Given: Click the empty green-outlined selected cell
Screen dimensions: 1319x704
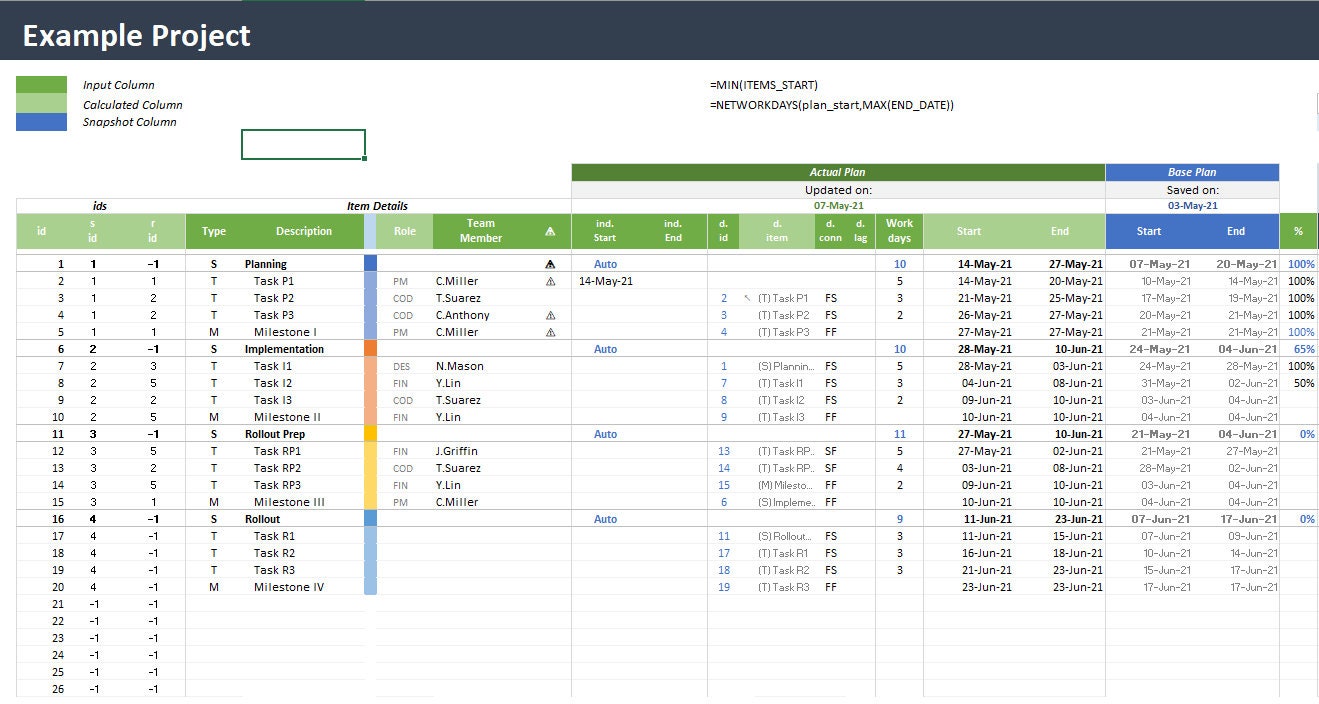Looking at the screenshot, I should [302, 144].
